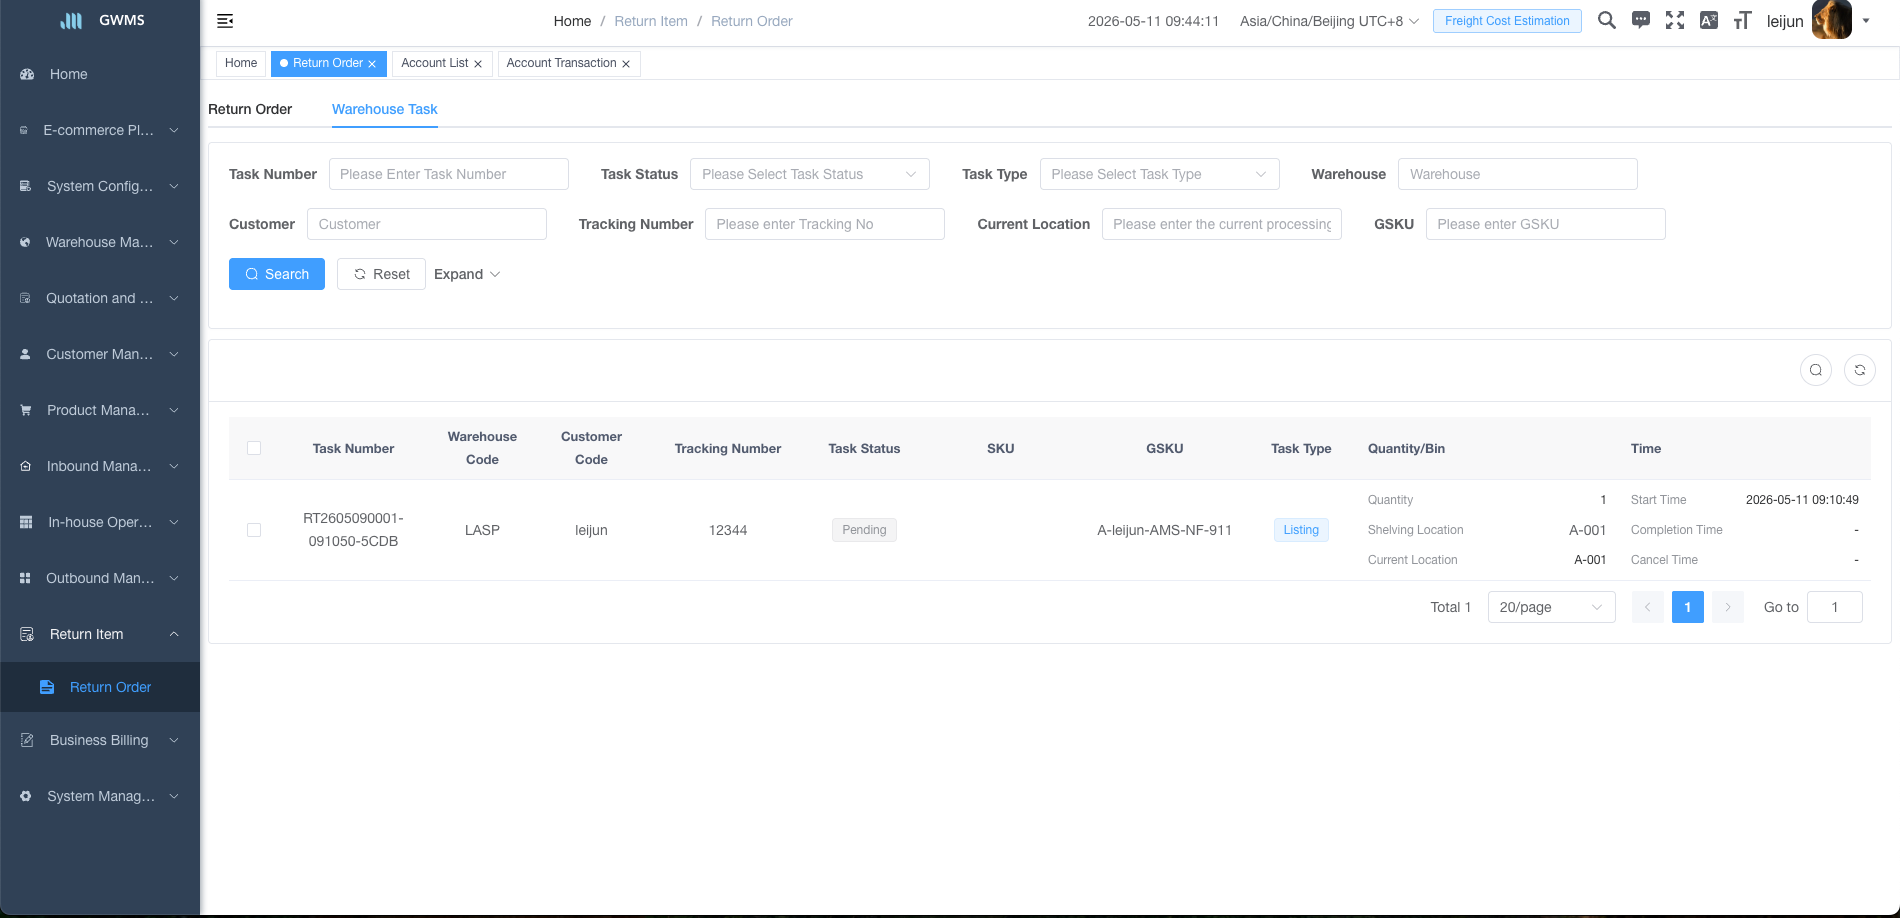Focus the Tracking Number input
The image size is (1900, 918).
pos(825,224)
